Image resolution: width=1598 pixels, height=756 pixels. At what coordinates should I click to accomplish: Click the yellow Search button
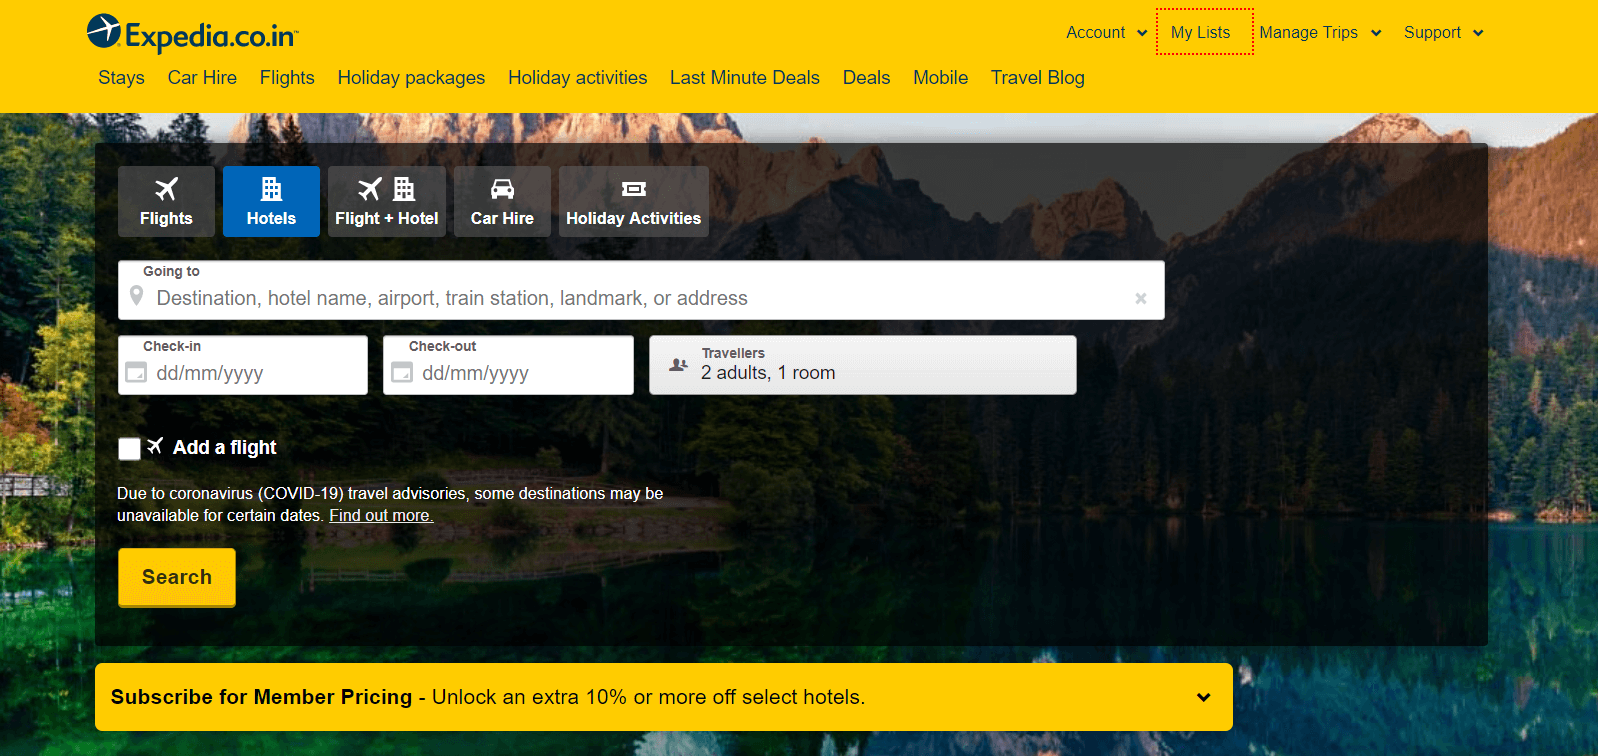pyautogui.click(x=177, y=577)
